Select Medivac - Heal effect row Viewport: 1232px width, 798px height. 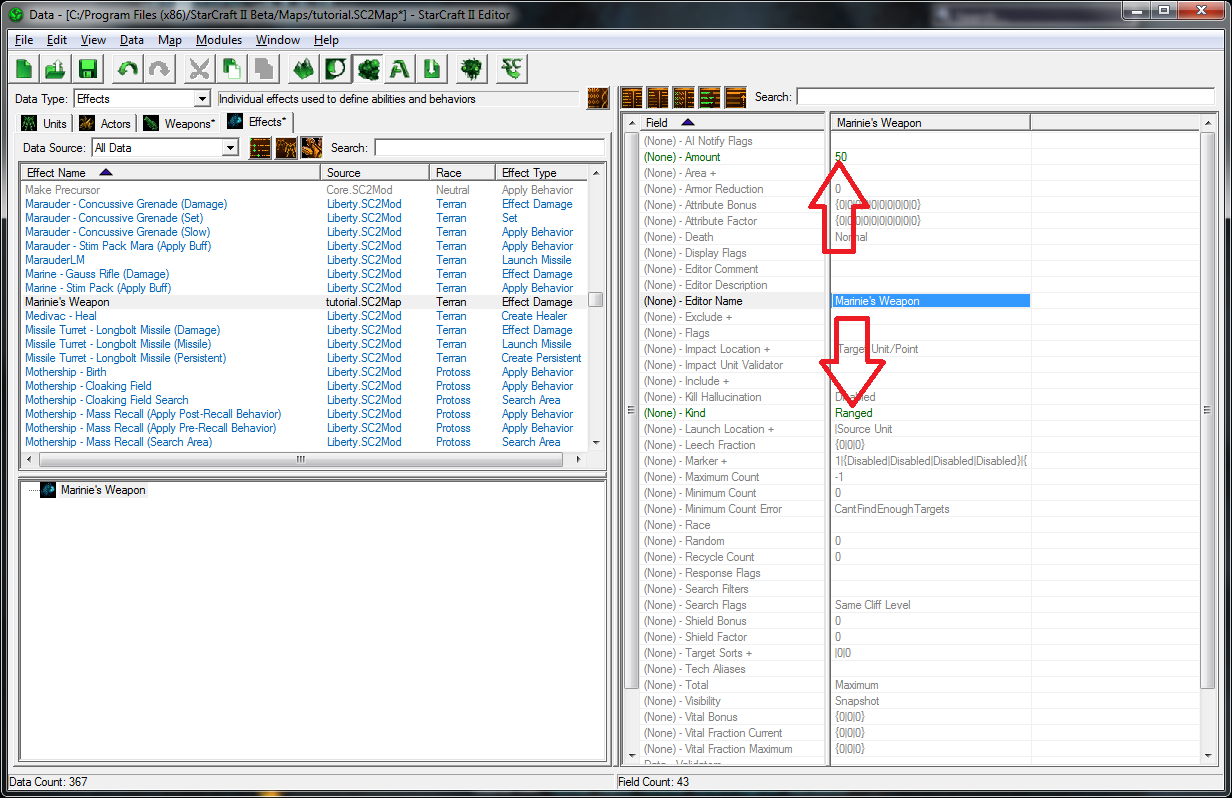coord(305,316)
